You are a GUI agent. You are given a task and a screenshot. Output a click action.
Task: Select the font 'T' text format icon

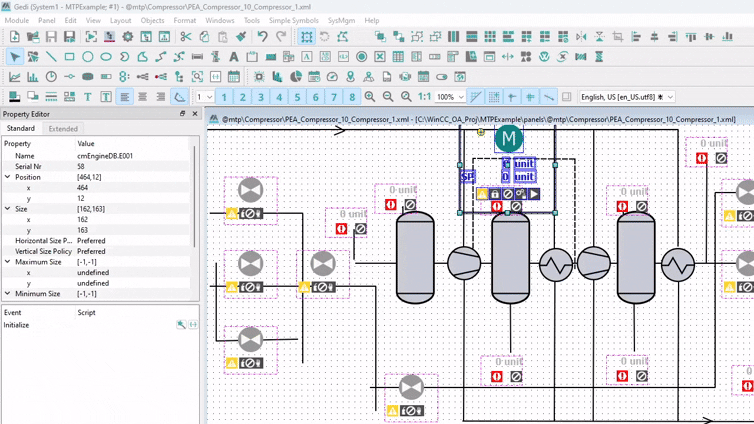pyautogui.click(x=88, y=97)
